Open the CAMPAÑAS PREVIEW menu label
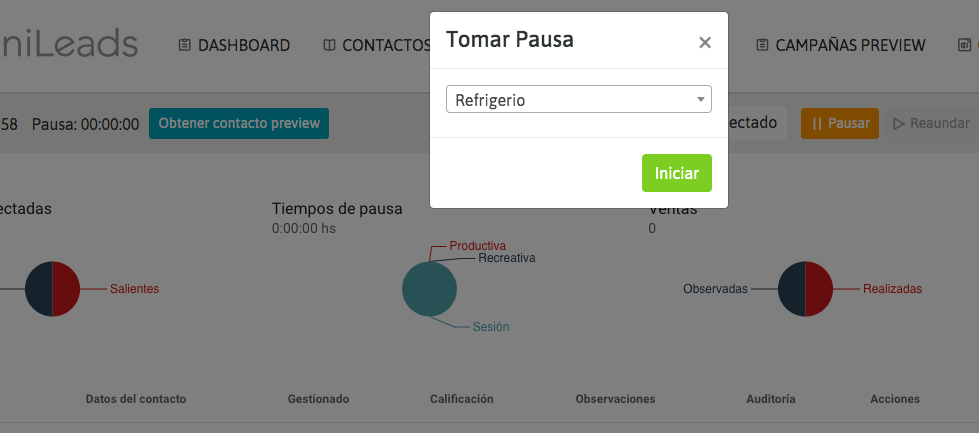Viewport: 979px width, 433px height. coord(850,45)
